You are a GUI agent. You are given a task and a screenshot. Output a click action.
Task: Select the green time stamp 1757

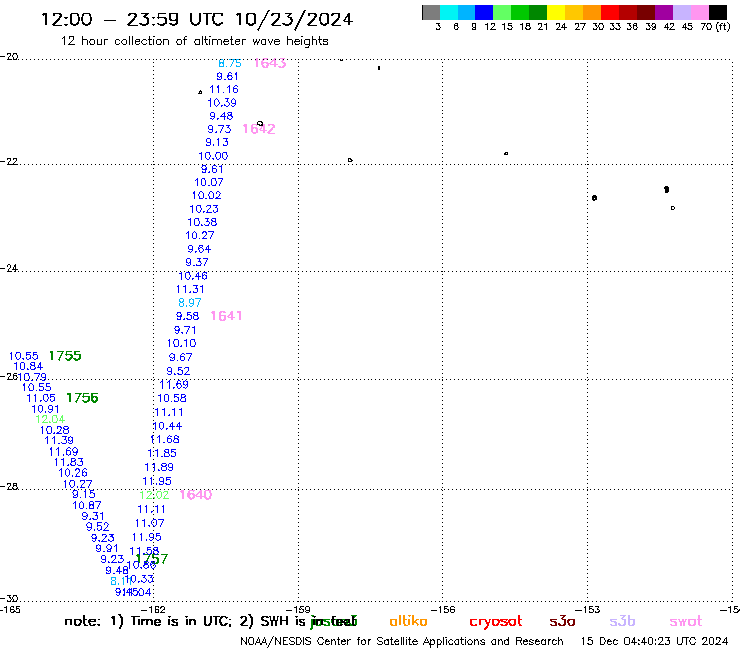tap(152, 559)
